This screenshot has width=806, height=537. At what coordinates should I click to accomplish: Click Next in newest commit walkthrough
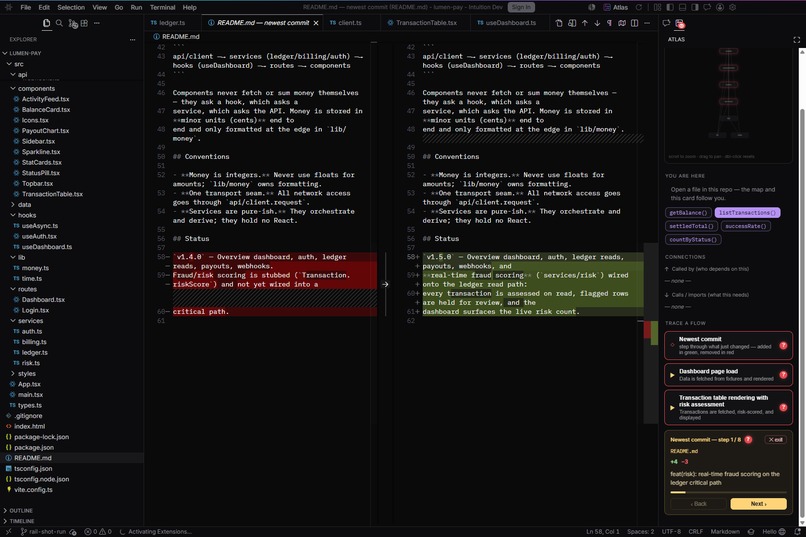coord(758,504)
